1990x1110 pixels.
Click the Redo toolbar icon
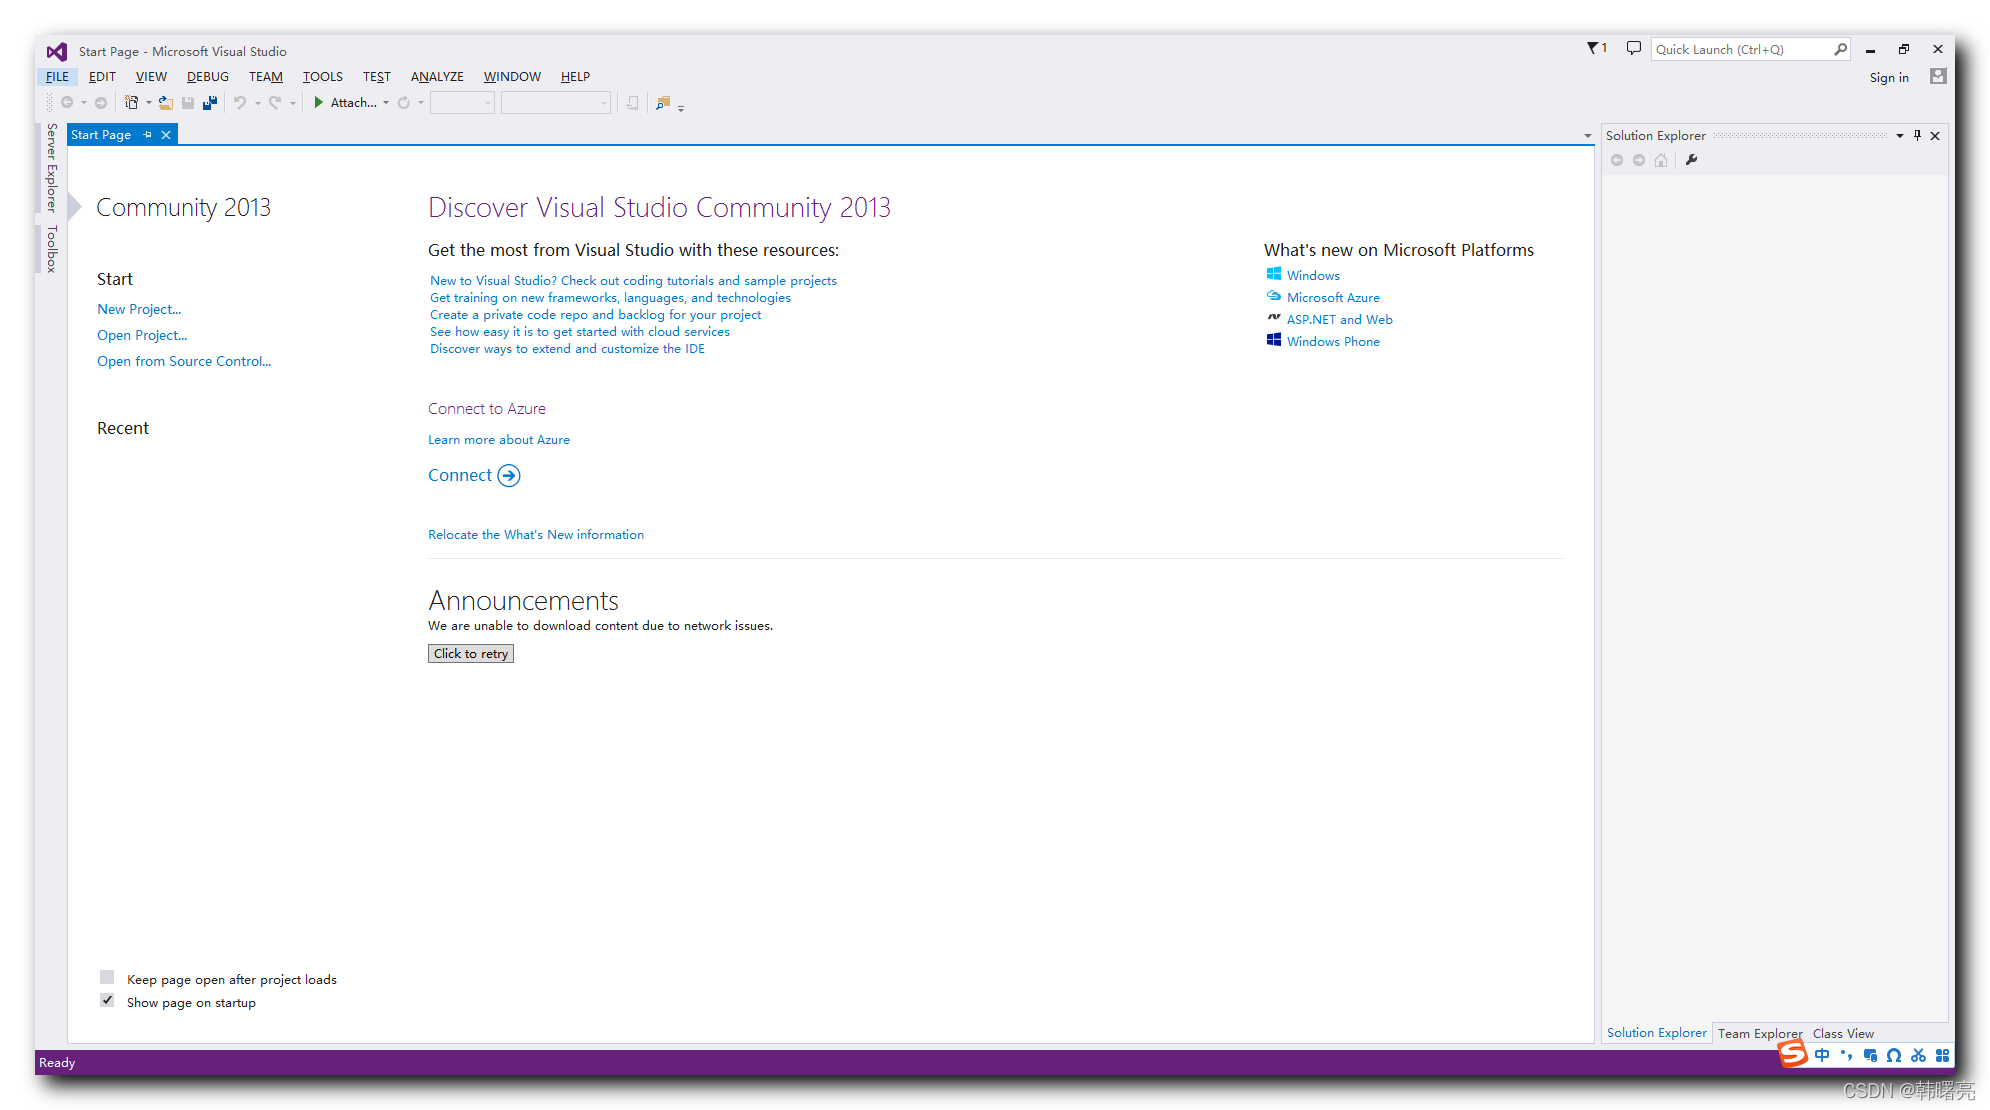[275, 103]
